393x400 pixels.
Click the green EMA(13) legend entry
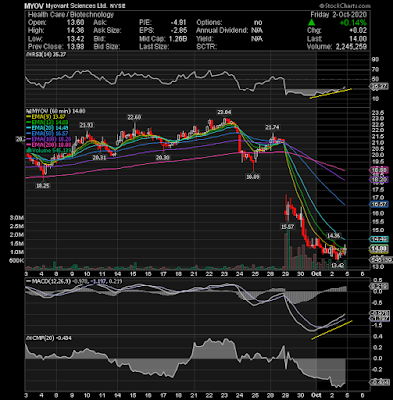pos(48,122)
